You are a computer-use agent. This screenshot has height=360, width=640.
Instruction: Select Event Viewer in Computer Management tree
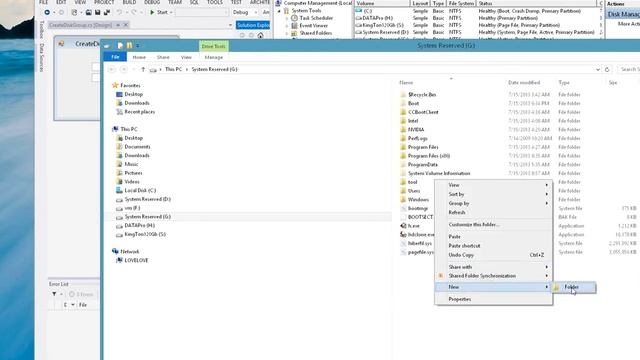point(313,25)
